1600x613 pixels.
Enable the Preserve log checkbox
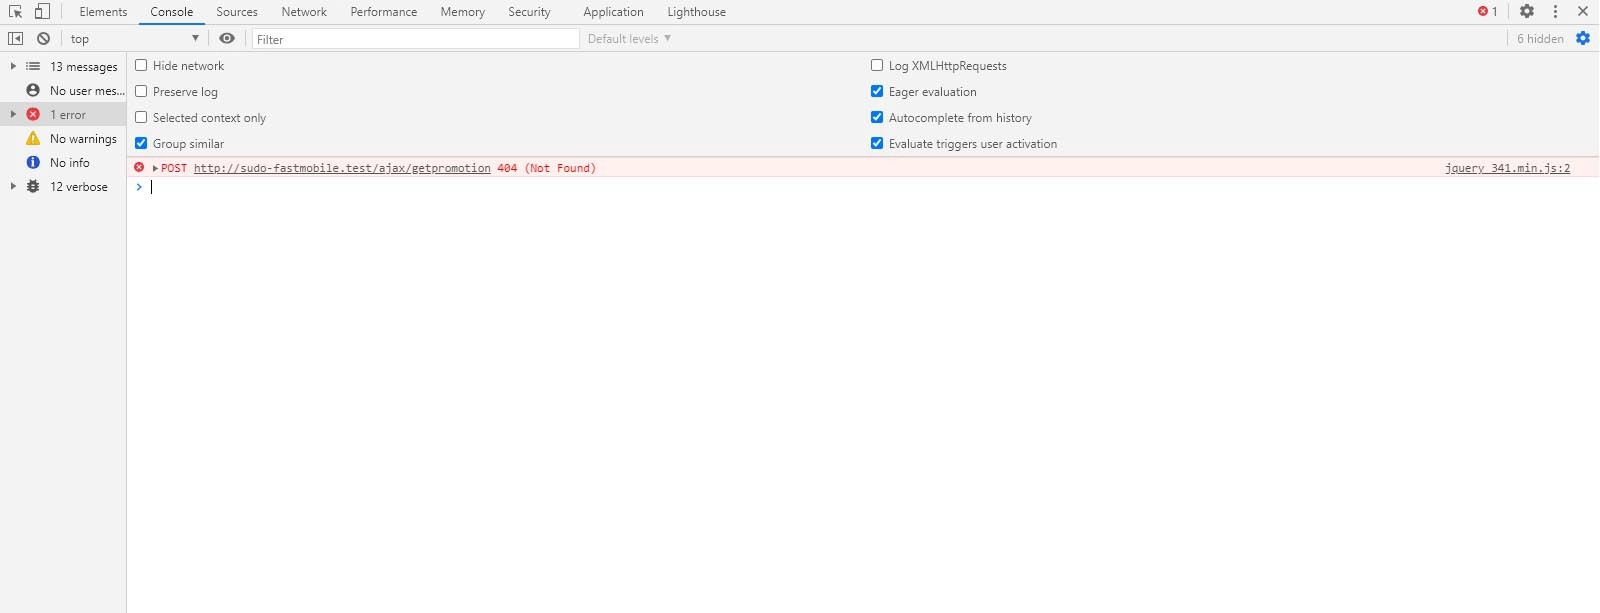141,92
